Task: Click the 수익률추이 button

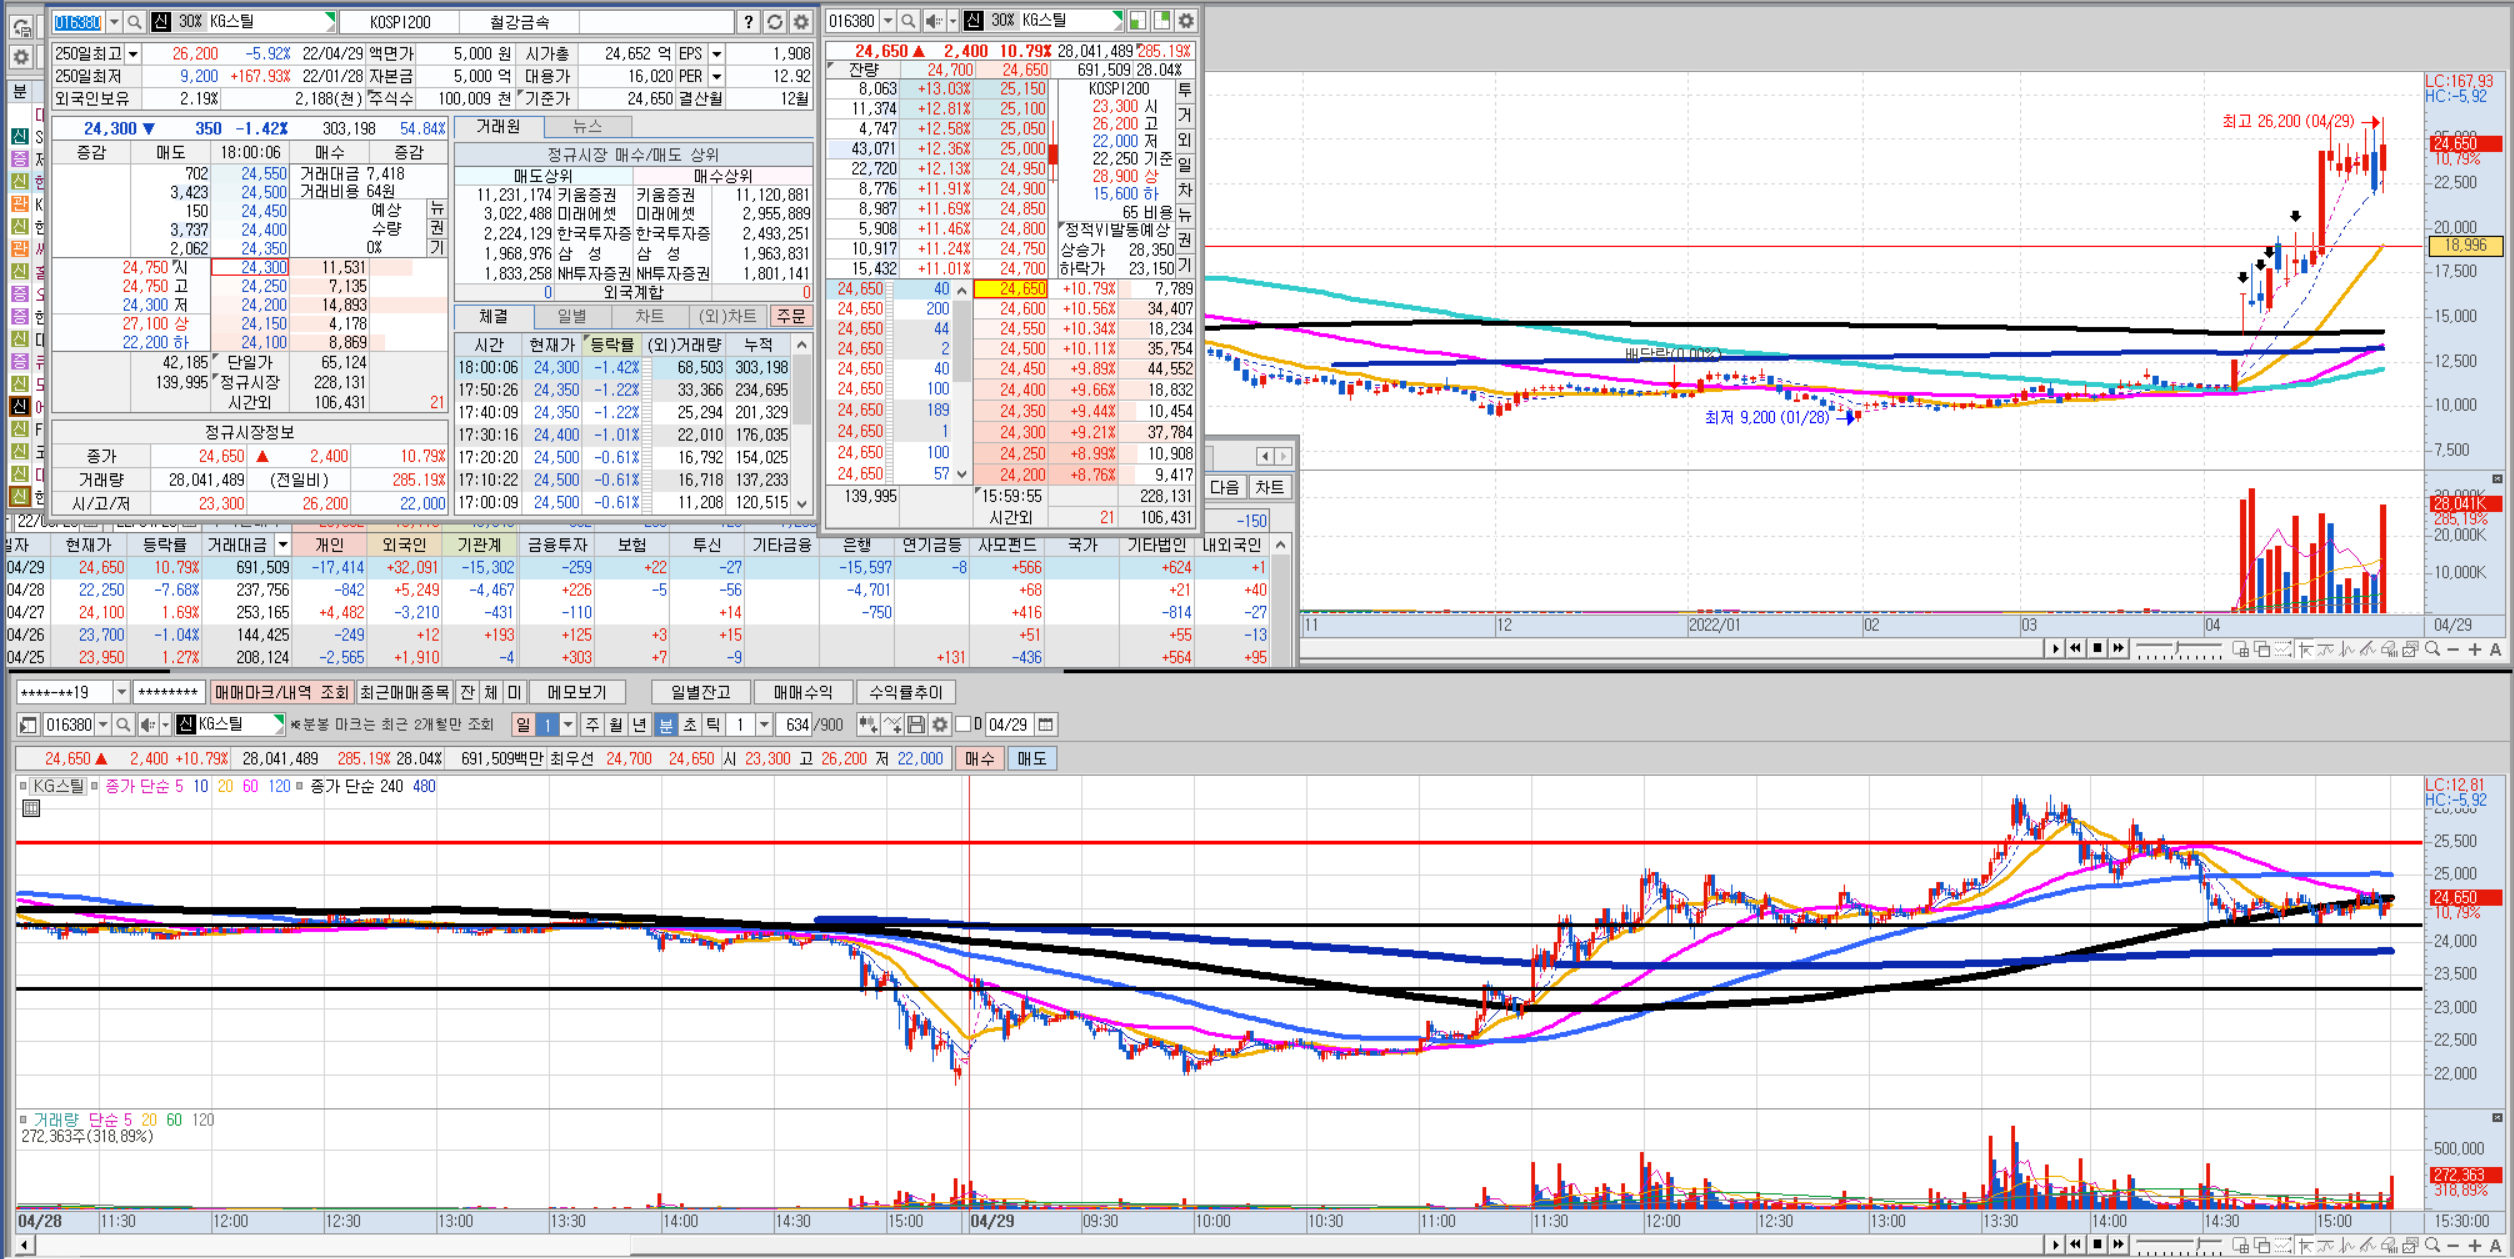Action: pos(905,692)
